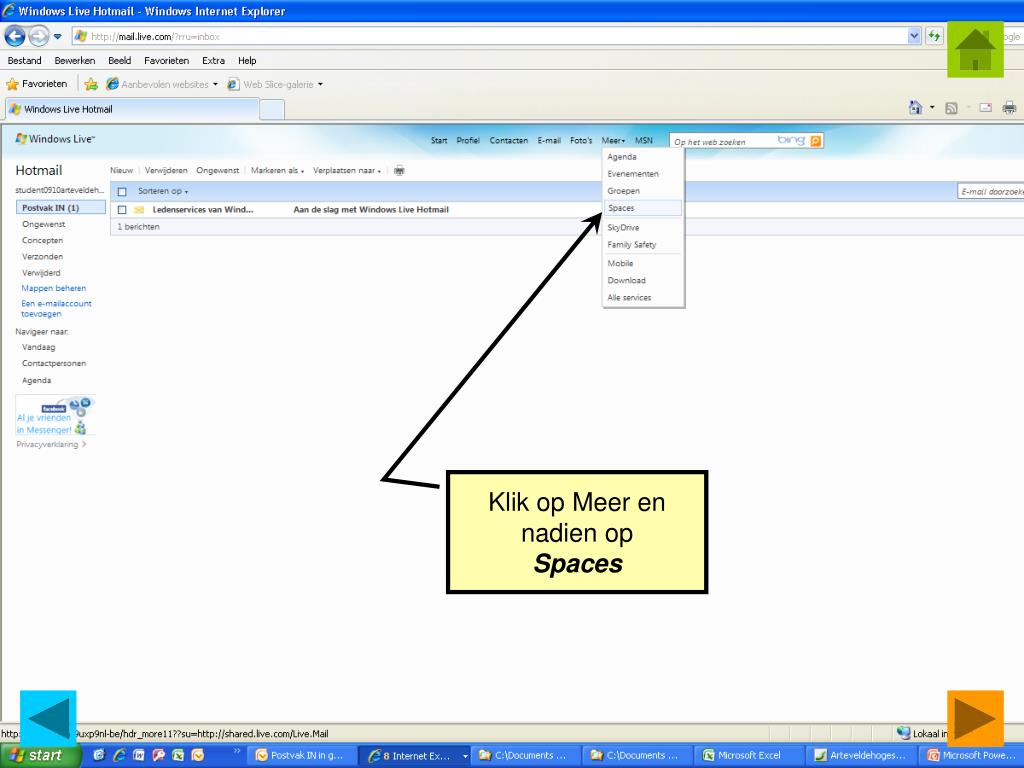Click the Contacten header link
The image size is (1024, 768).
[509, 140]
